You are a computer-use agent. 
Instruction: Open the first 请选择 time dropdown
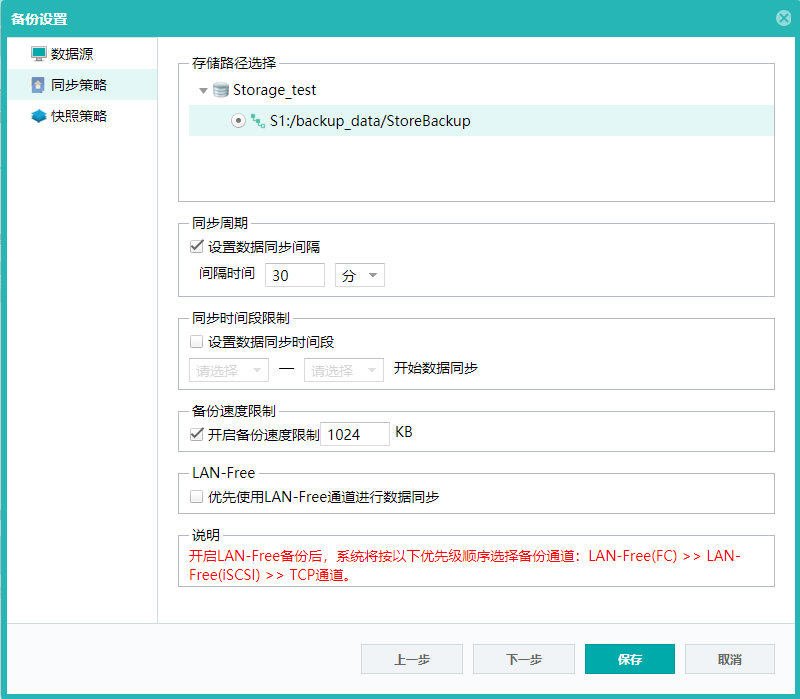pos(229,369)
